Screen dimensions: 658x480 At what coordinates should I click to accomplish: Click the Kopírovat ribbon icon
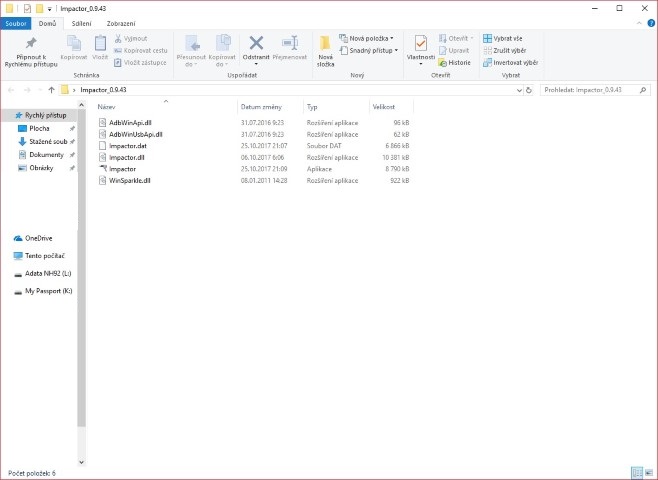74,43
